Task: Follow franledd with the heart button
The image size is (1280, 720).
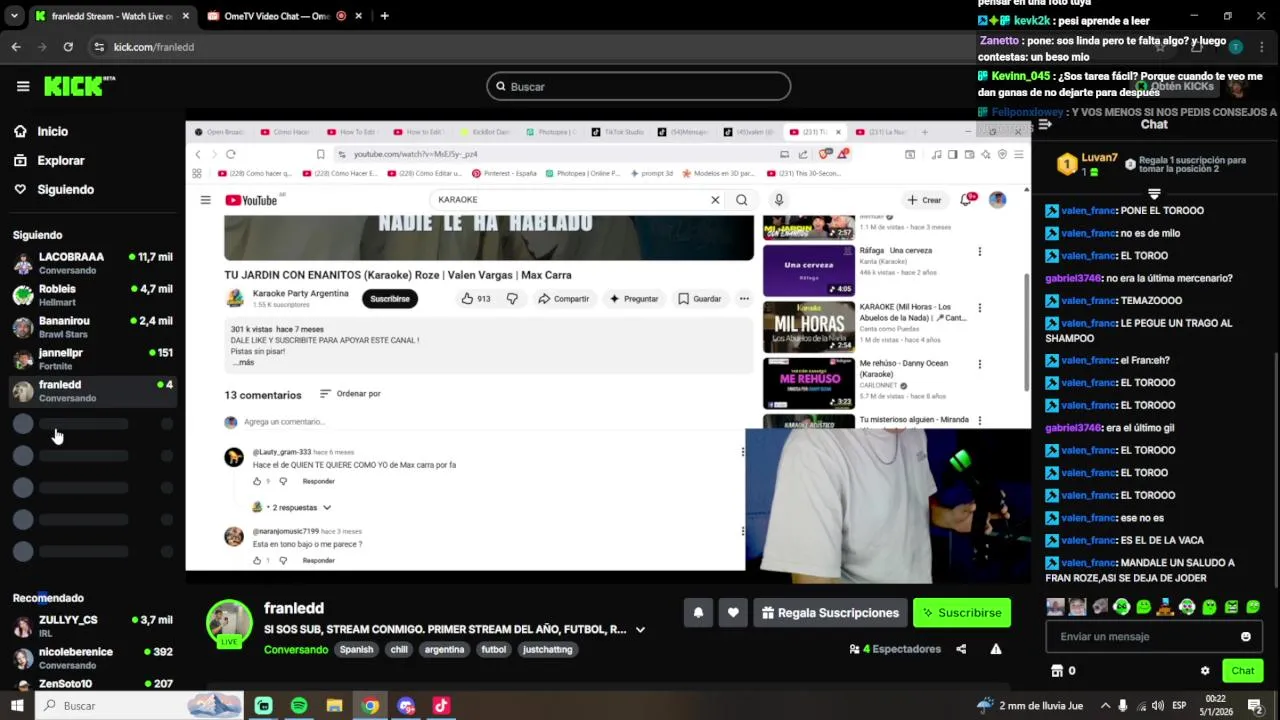Action: [x=733, y=613]
